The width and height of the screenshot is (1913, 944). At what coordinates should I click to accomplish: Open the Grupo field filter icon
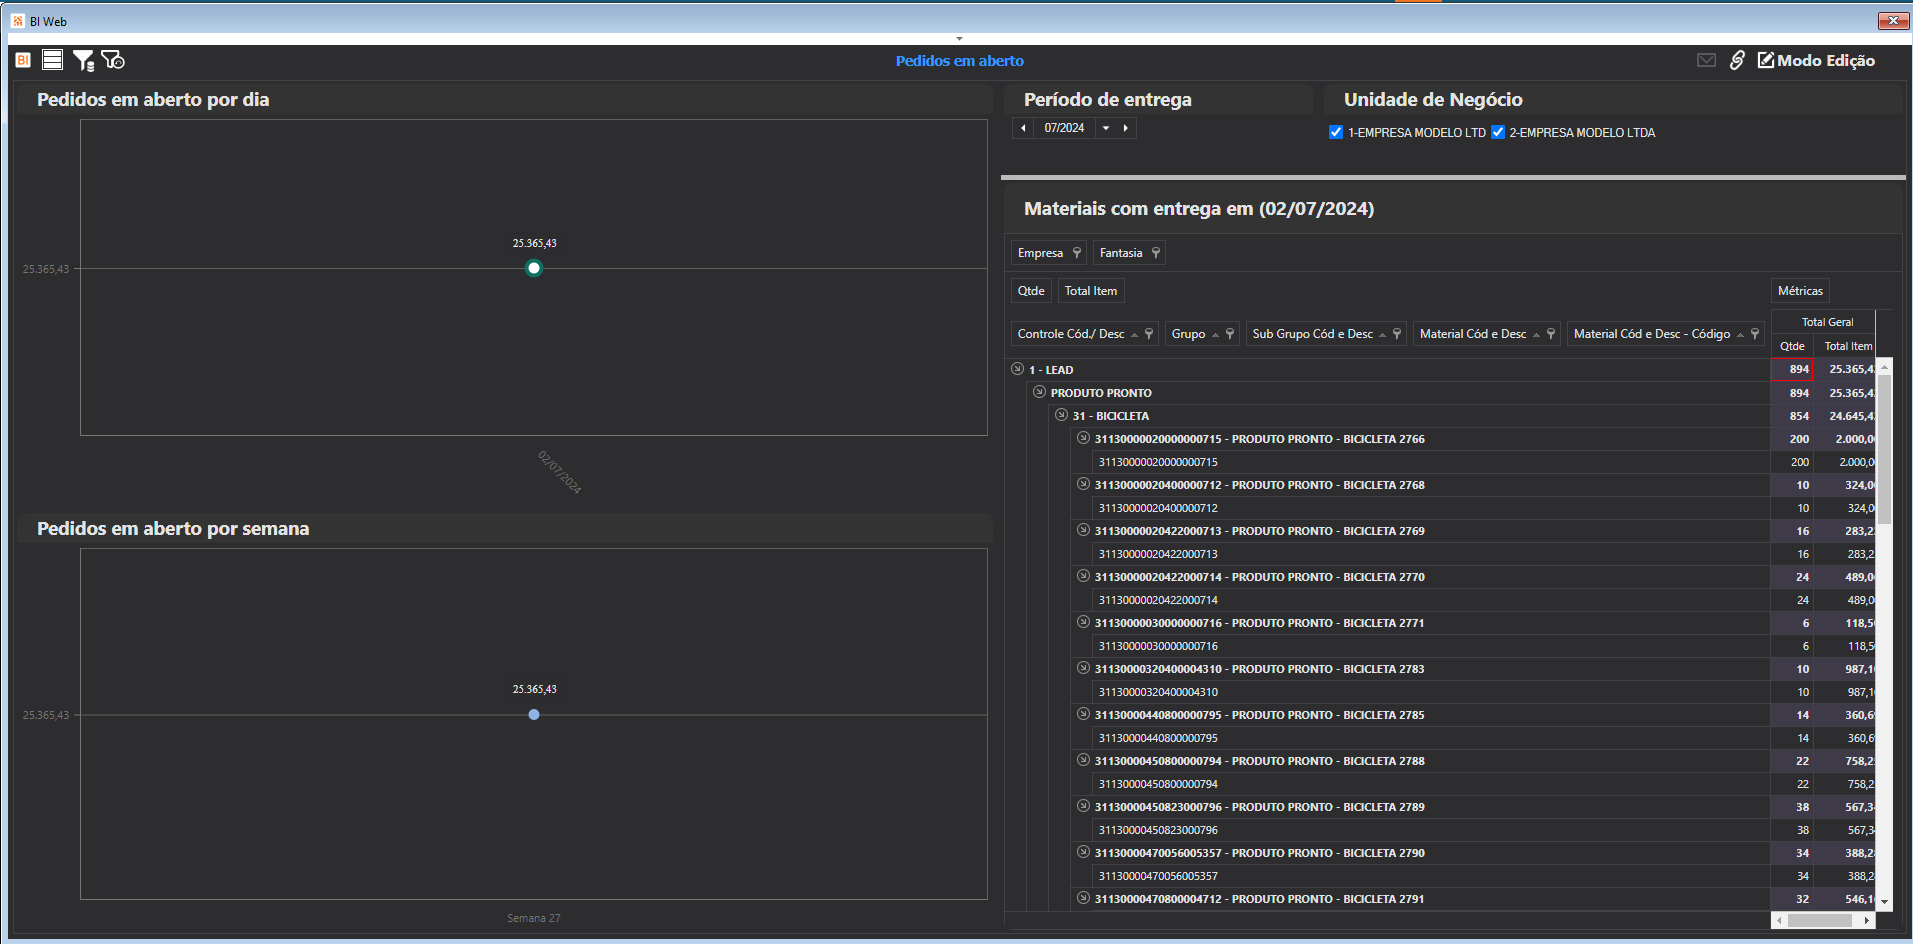click(x=1230, y=334)
